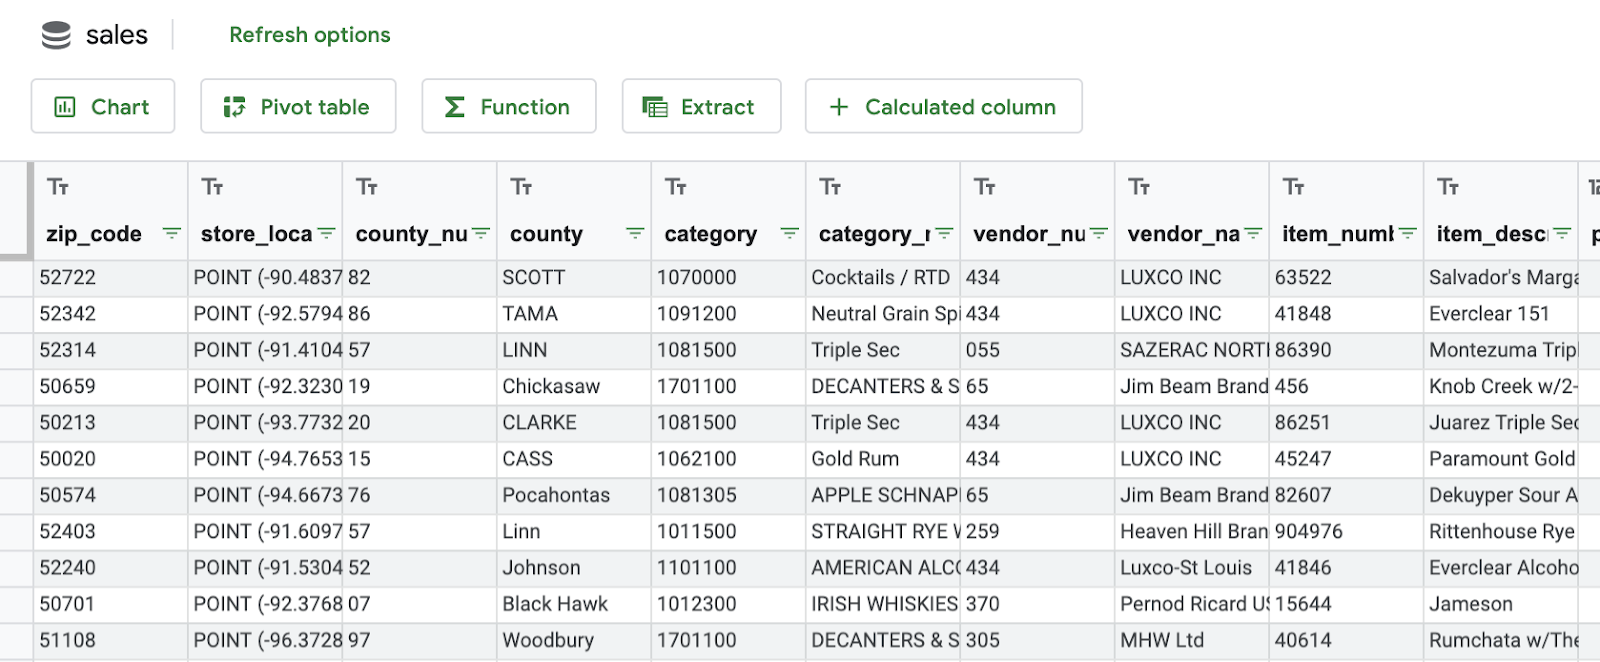Click the text type icon above store_loca column
Screen dimensions: 1600x662
pos(212,187)
